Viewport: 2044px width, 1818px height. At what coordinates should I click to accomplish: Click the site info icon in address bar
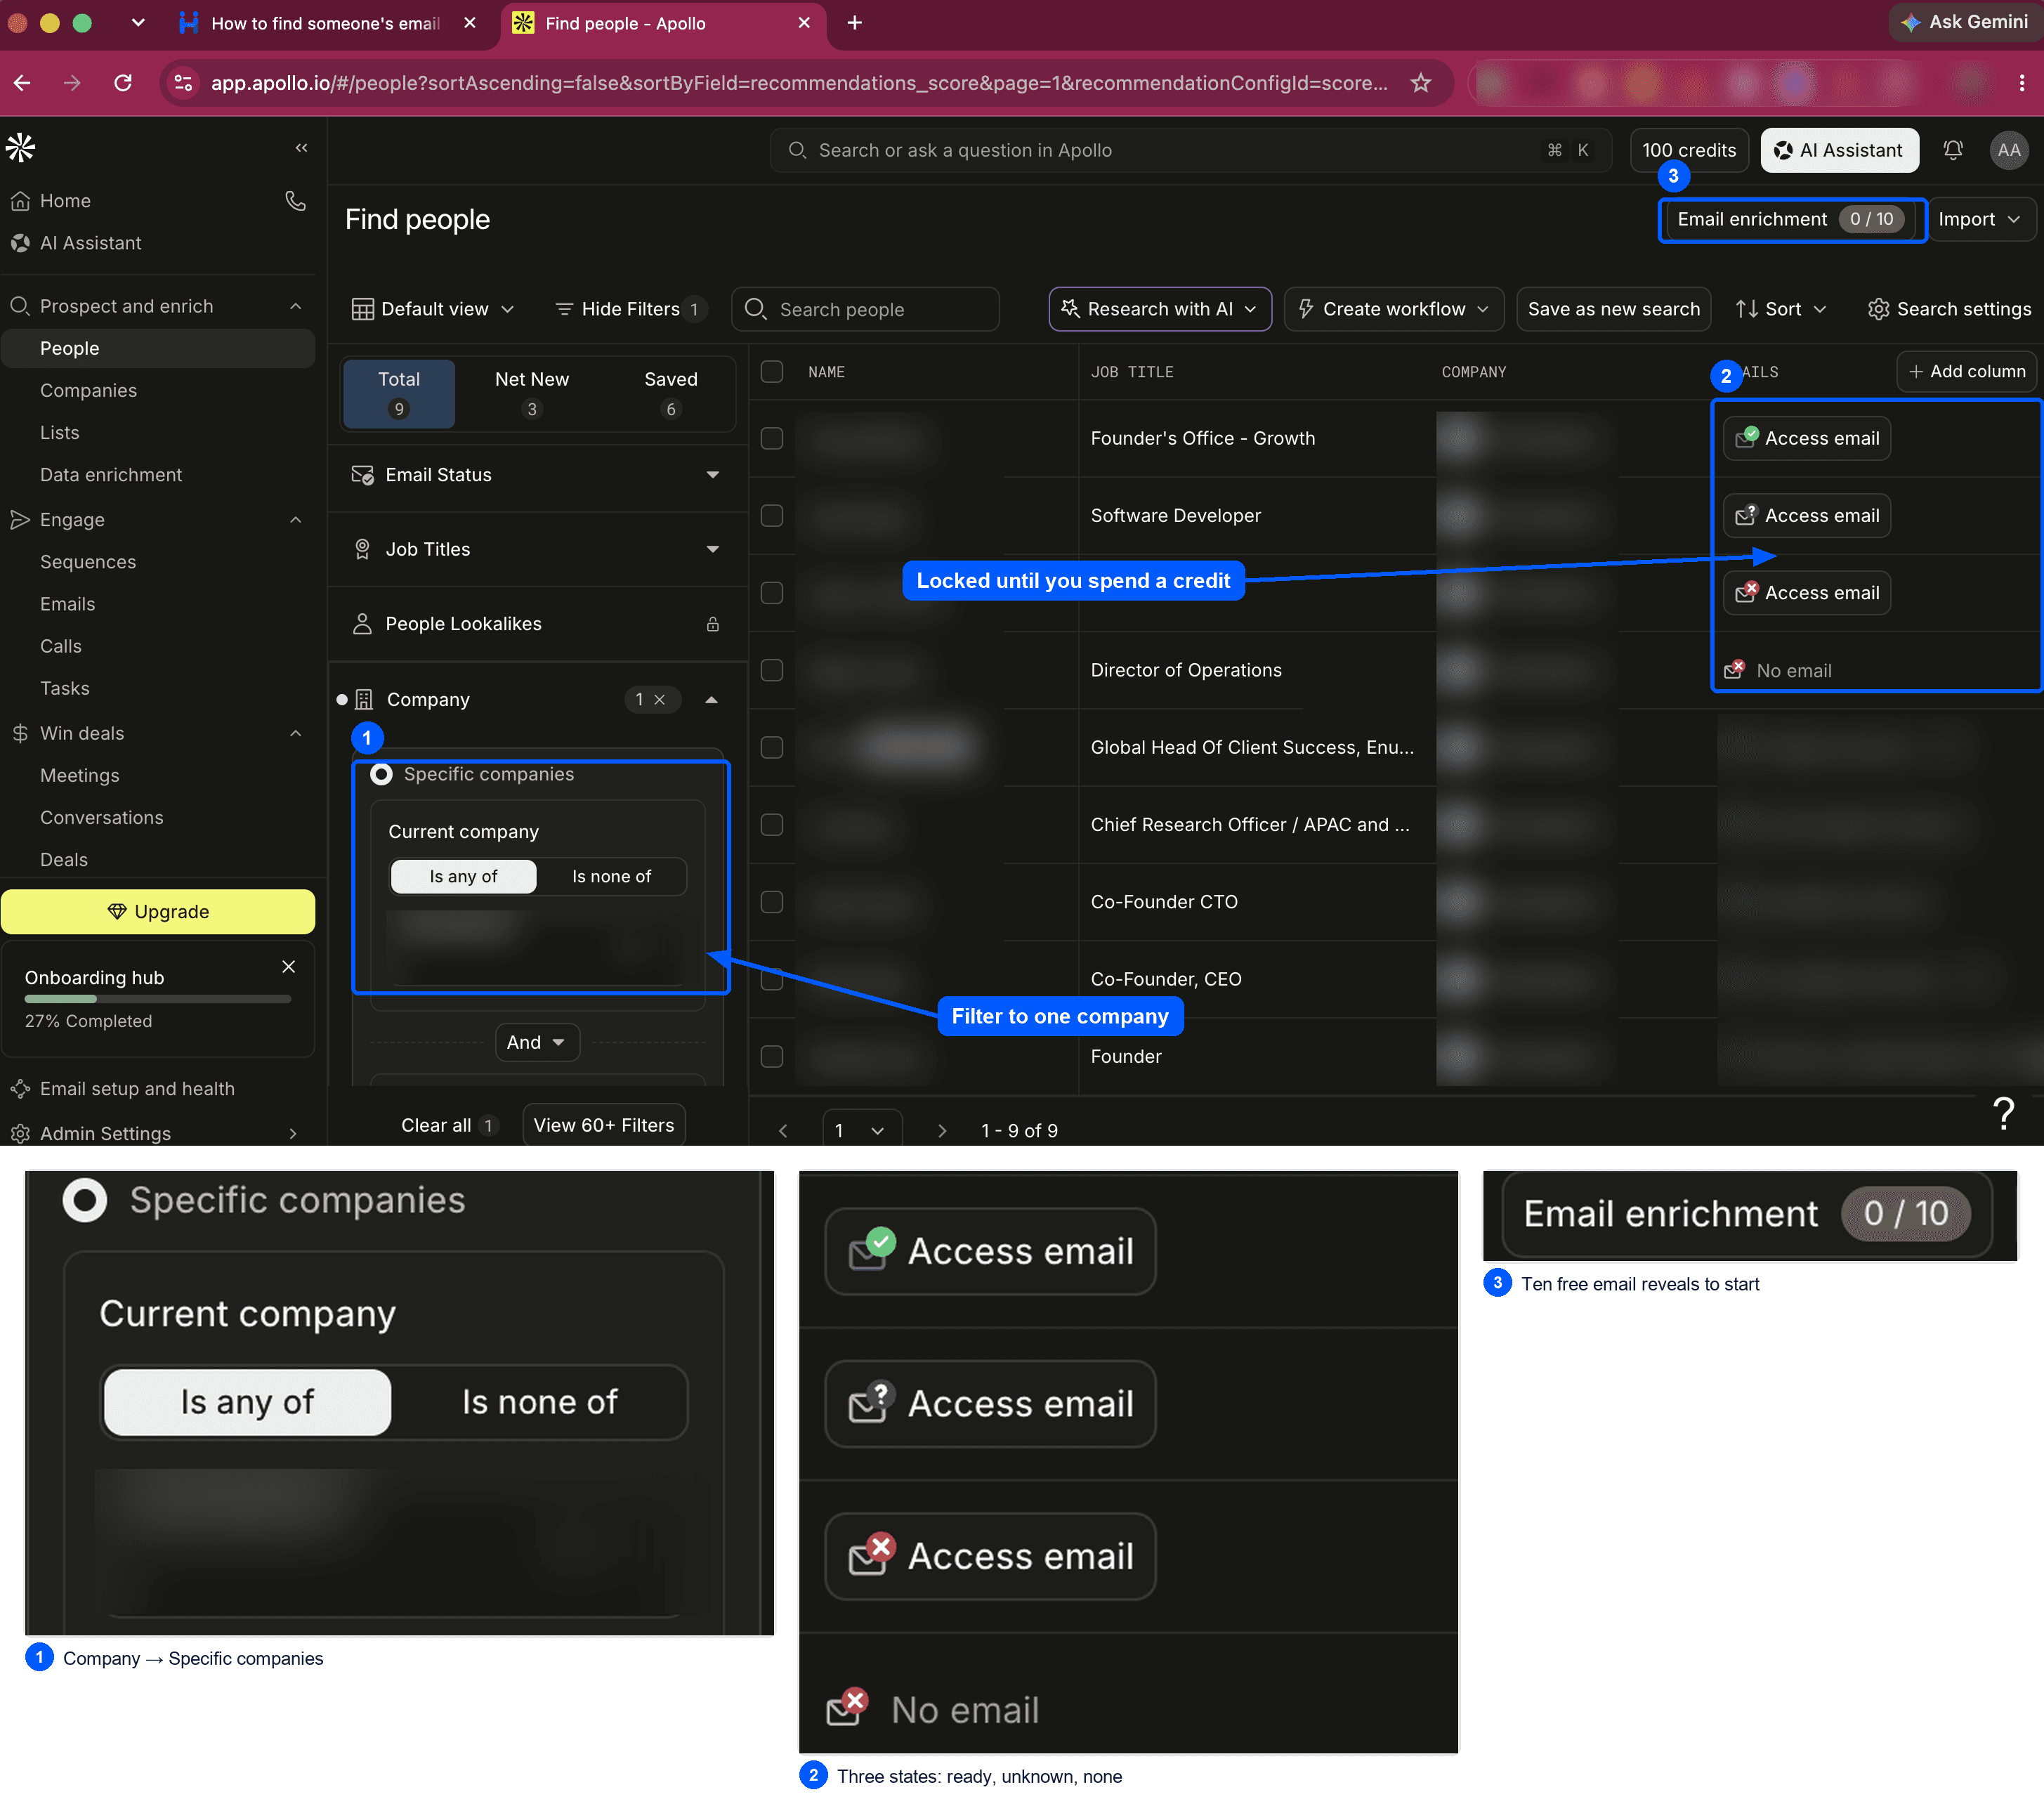183,83
